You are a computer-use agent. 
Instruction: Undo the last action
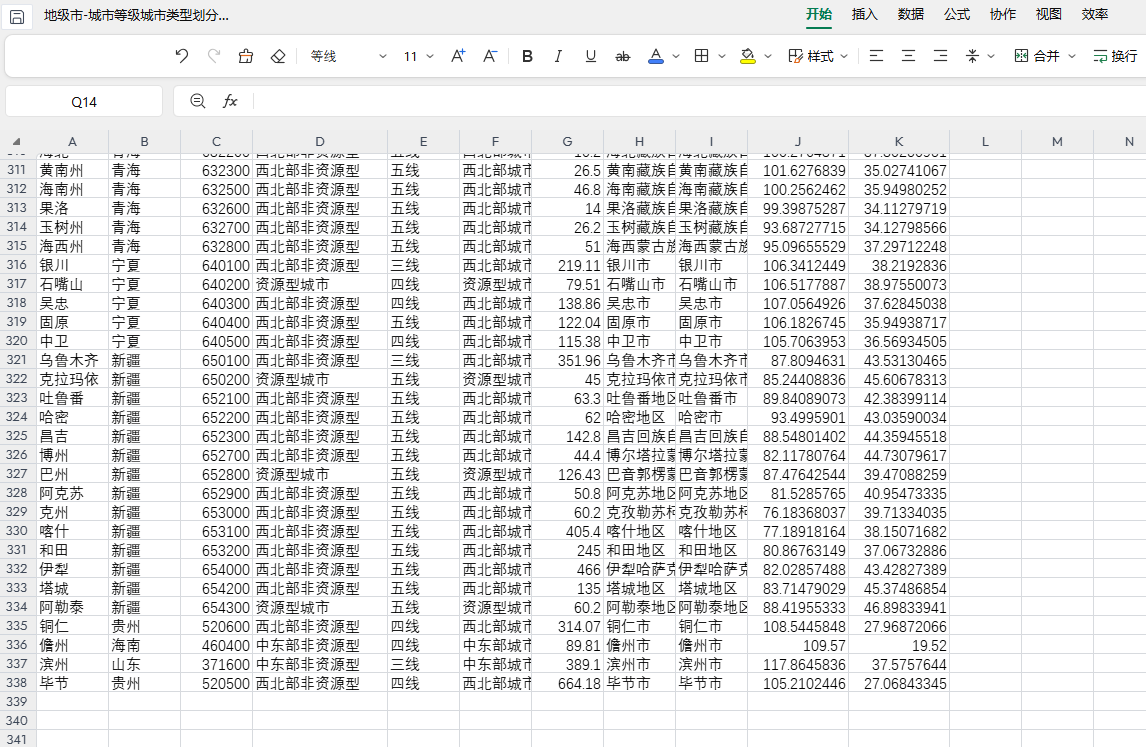point(182,56)
